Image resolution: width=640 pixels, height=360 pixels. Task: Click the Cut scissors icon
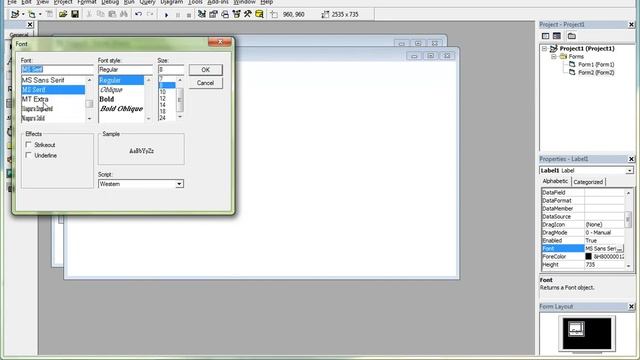[x=89, y=14]
